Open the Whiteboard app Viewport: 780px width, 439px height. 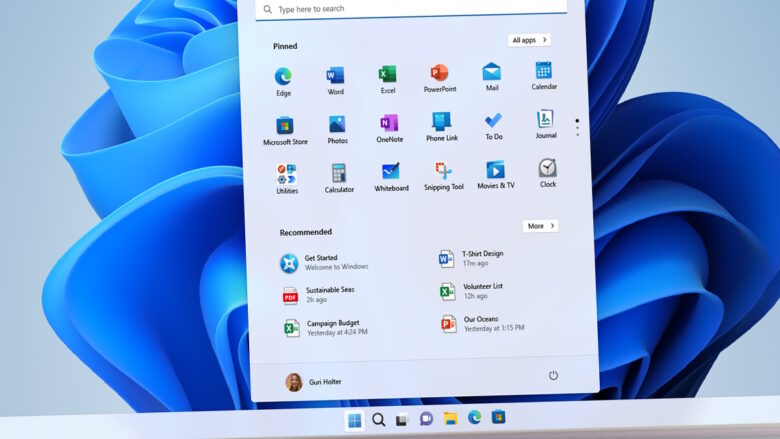pos(391,176)
